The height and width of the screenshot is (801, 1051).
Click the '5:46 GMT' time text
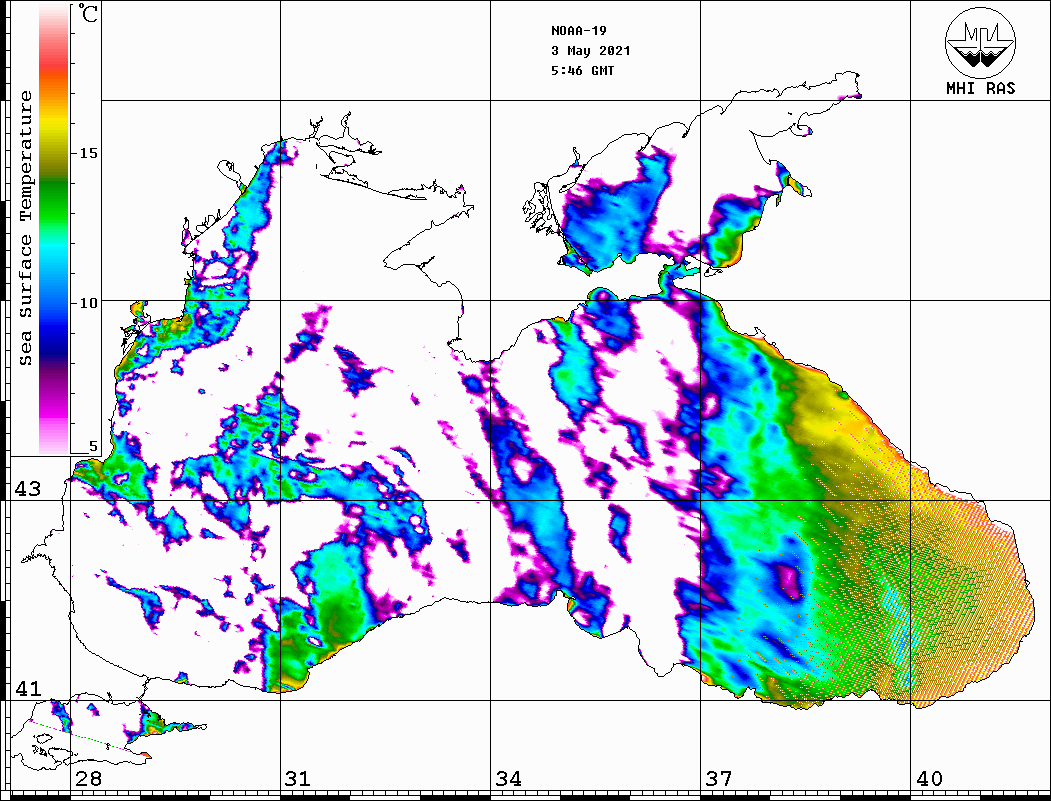point(582,70)
